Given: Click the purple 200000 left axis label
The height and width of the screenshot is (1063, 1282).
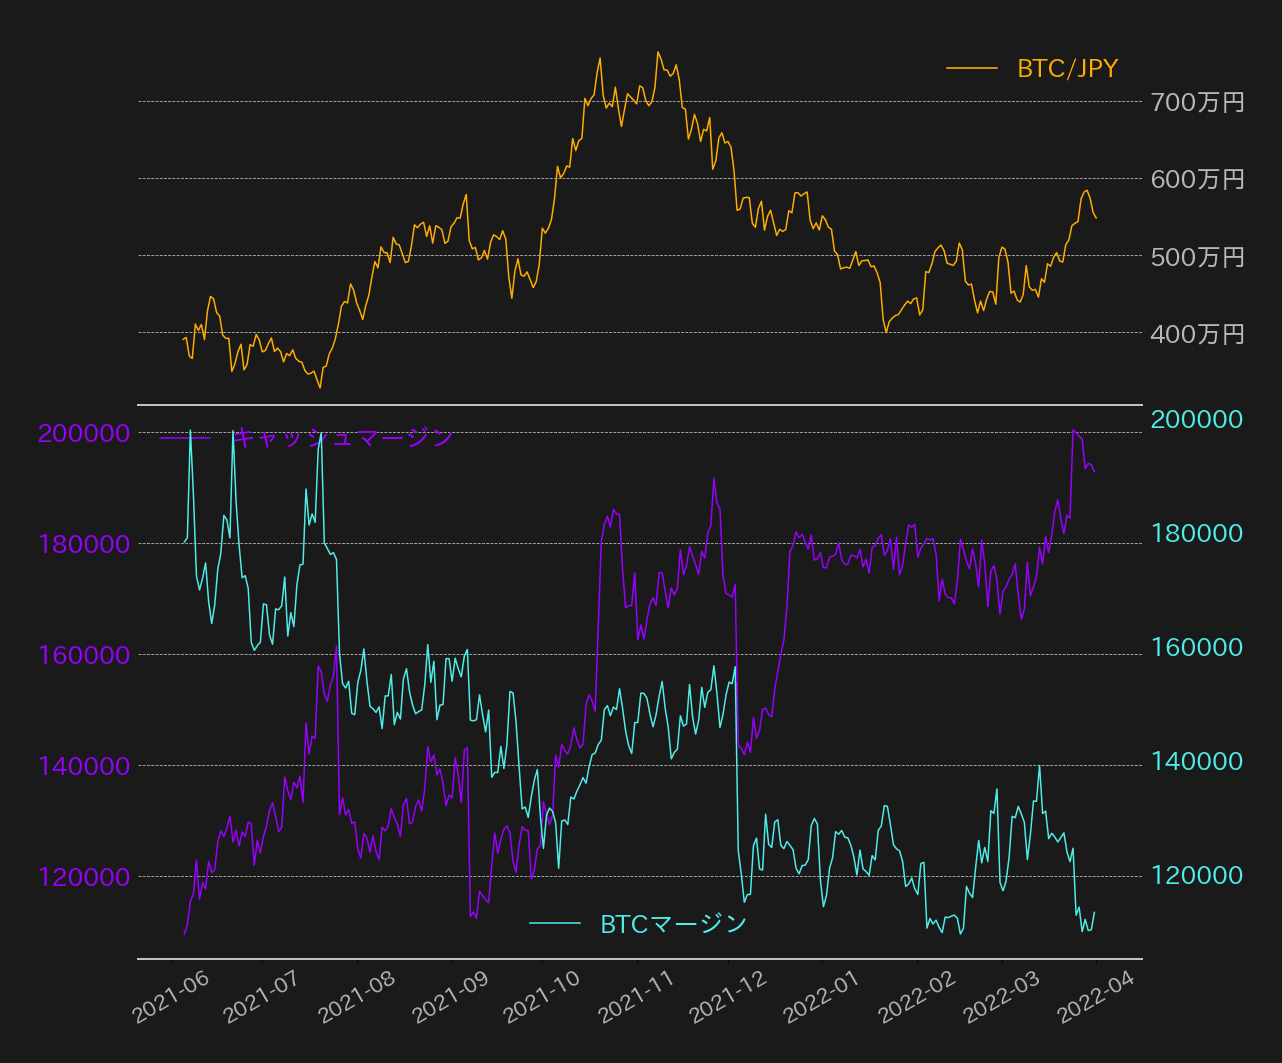Looking at the screenshot, I should tap(84, 433).
